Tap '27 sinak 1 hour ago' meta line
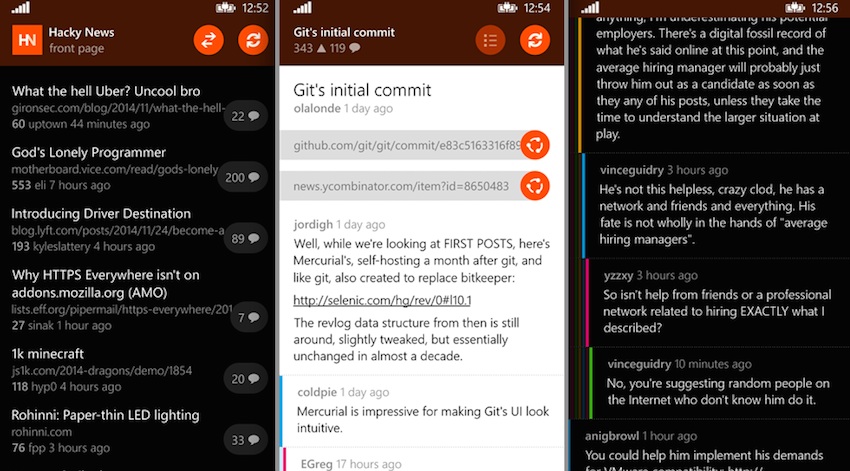This screenshot has width=850, height=471. tap(62, 326)
